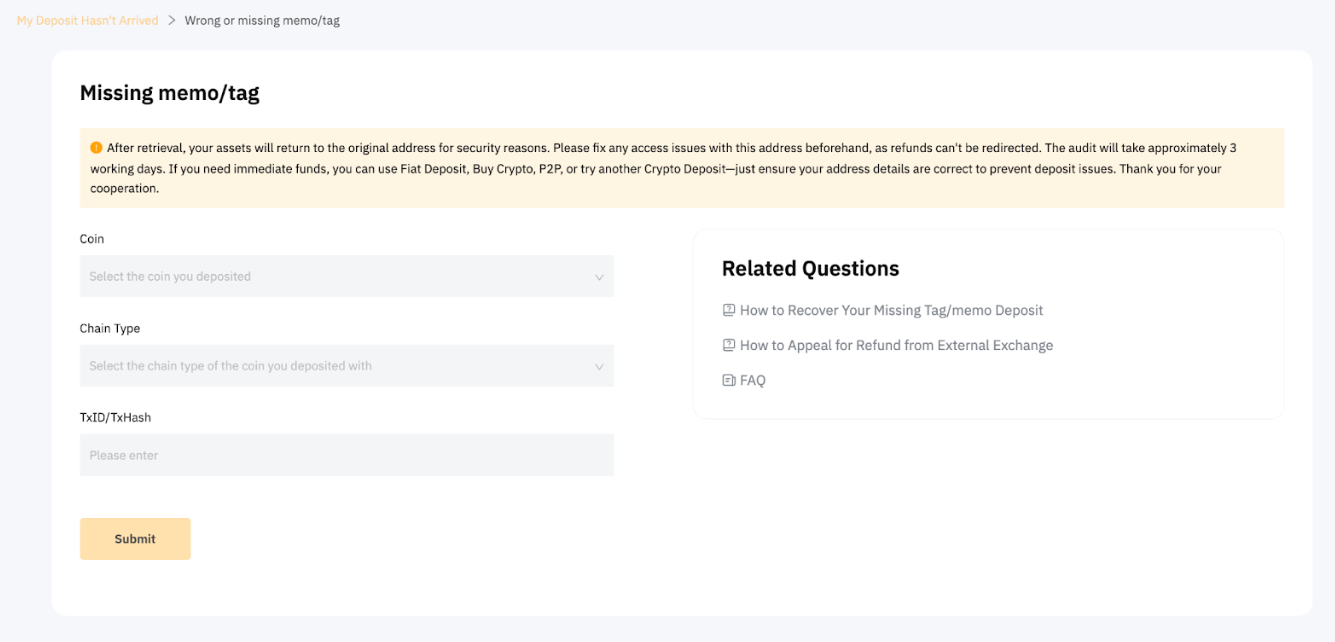The height and width of the screenshot is (642, 1335).
Task: Click the chevron separator in the breadcrumb
Action: click(x=171, y=19)
